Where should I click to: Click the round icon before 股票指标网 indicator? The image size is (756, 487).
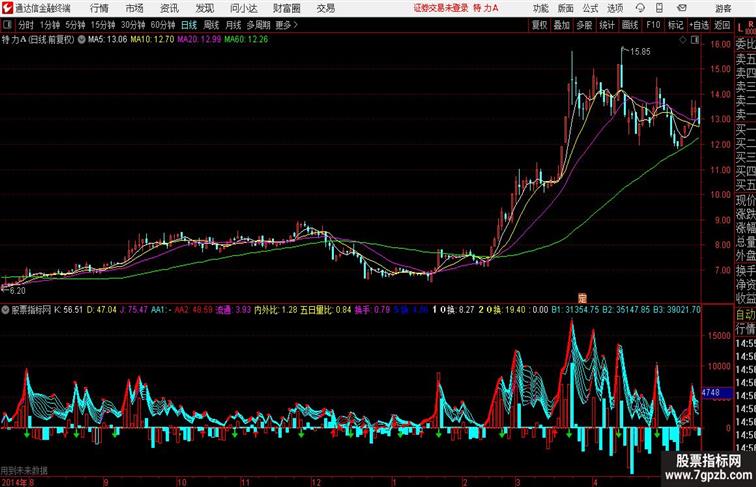[x=6, y=310]
